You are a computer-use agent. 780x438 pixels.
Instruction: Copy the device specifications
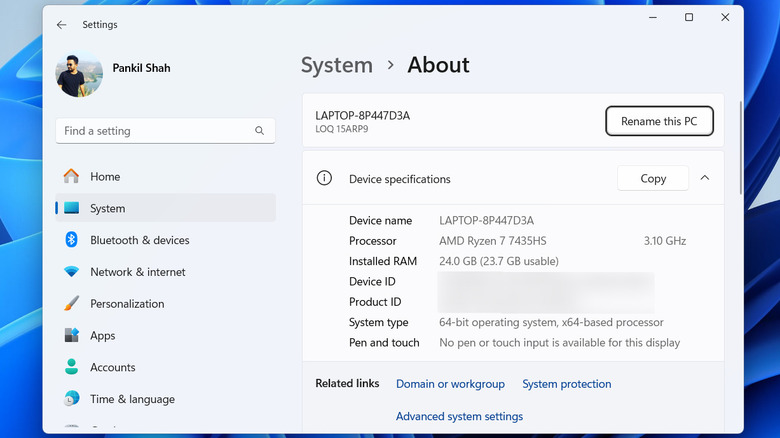pyautogui.click(x=653, y=179)
